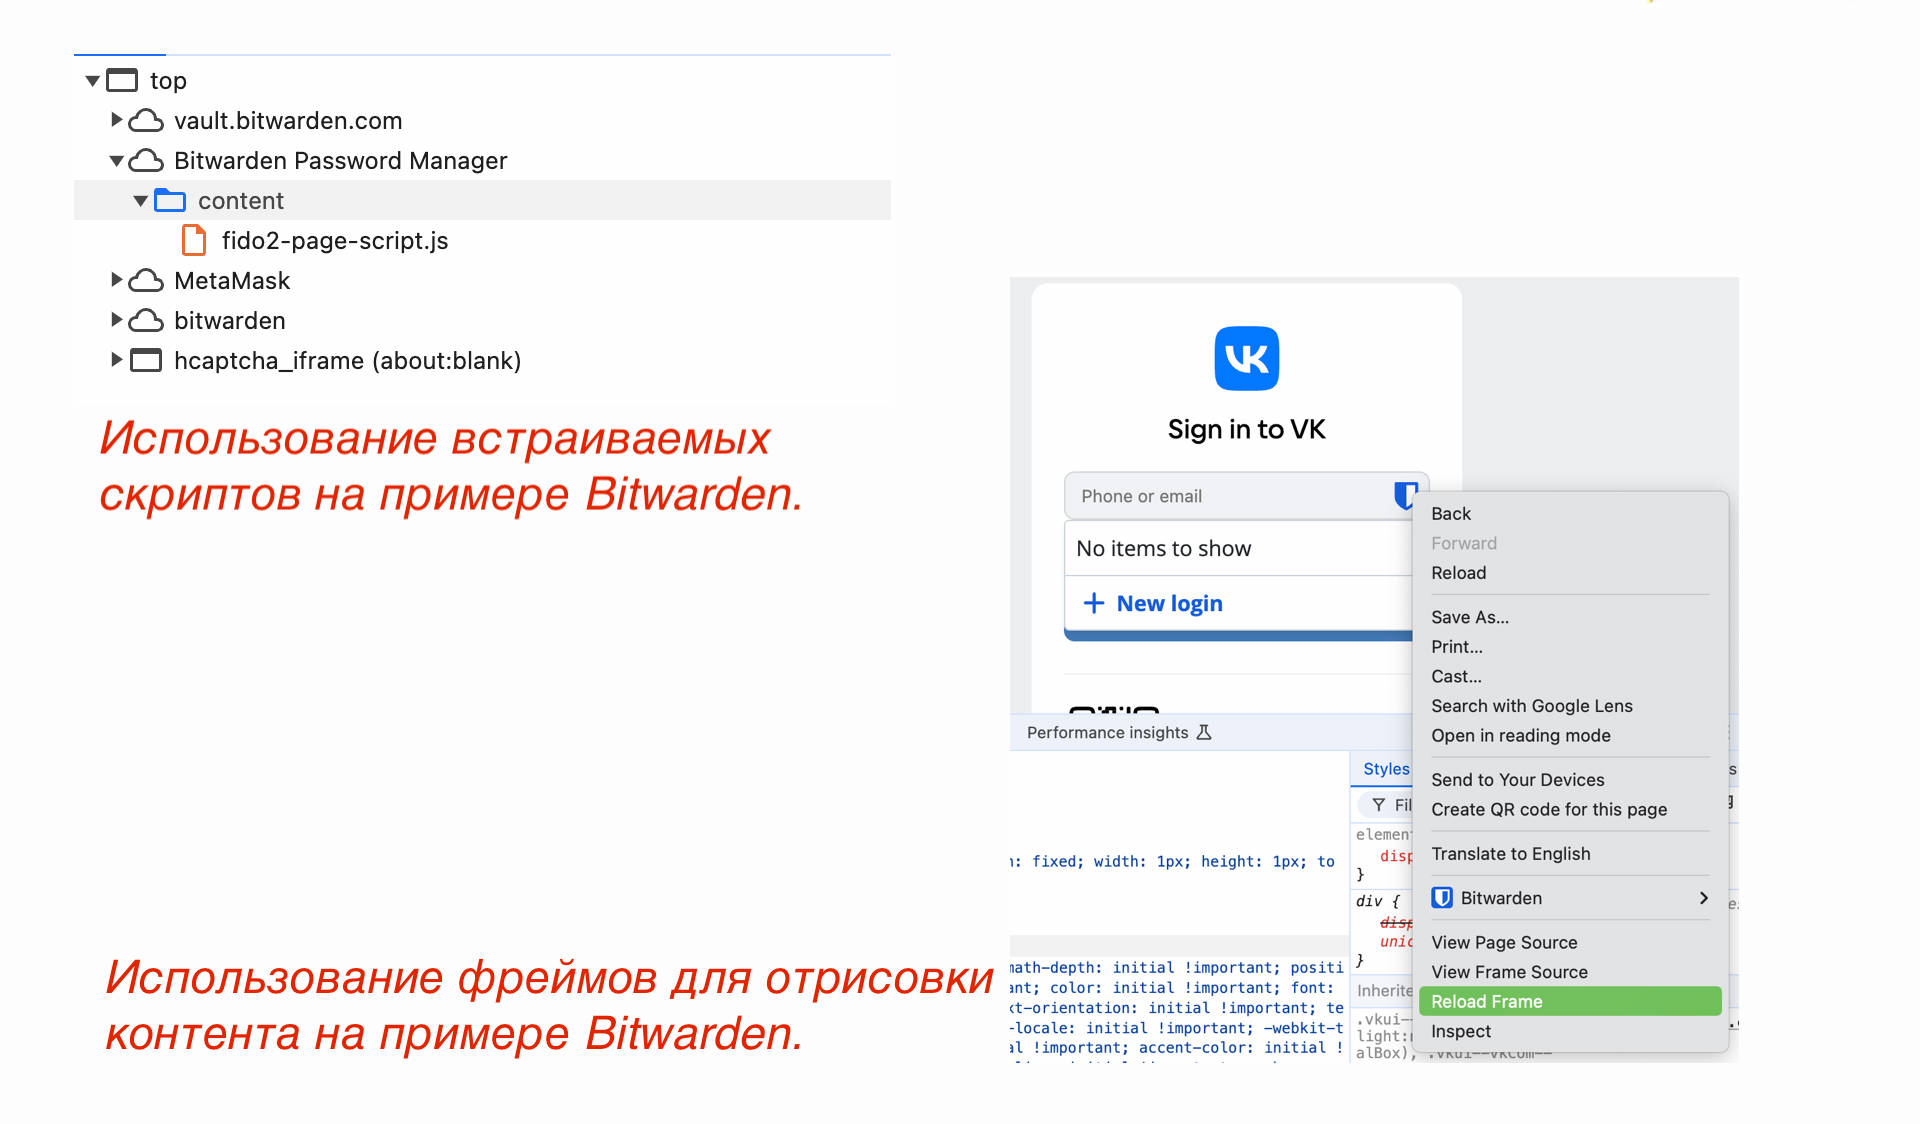Click the bitwarden cloud icon
Screen dimensions: 1920x1124
(x=146, y=321)
